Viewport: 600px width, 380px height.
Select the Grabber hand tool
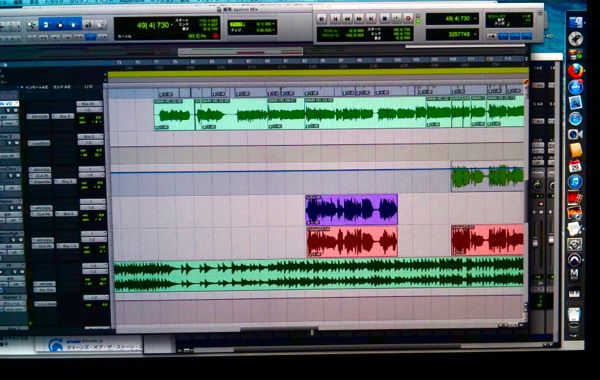point(73,25)
